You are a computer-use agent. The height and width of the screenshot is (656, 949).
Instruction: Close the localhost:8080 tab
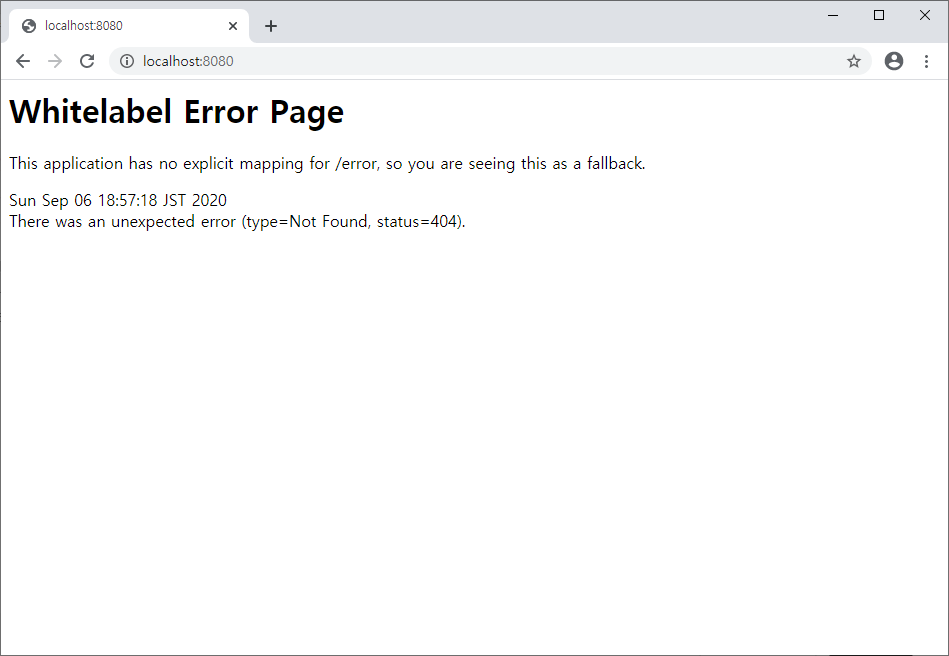[233, 26]
